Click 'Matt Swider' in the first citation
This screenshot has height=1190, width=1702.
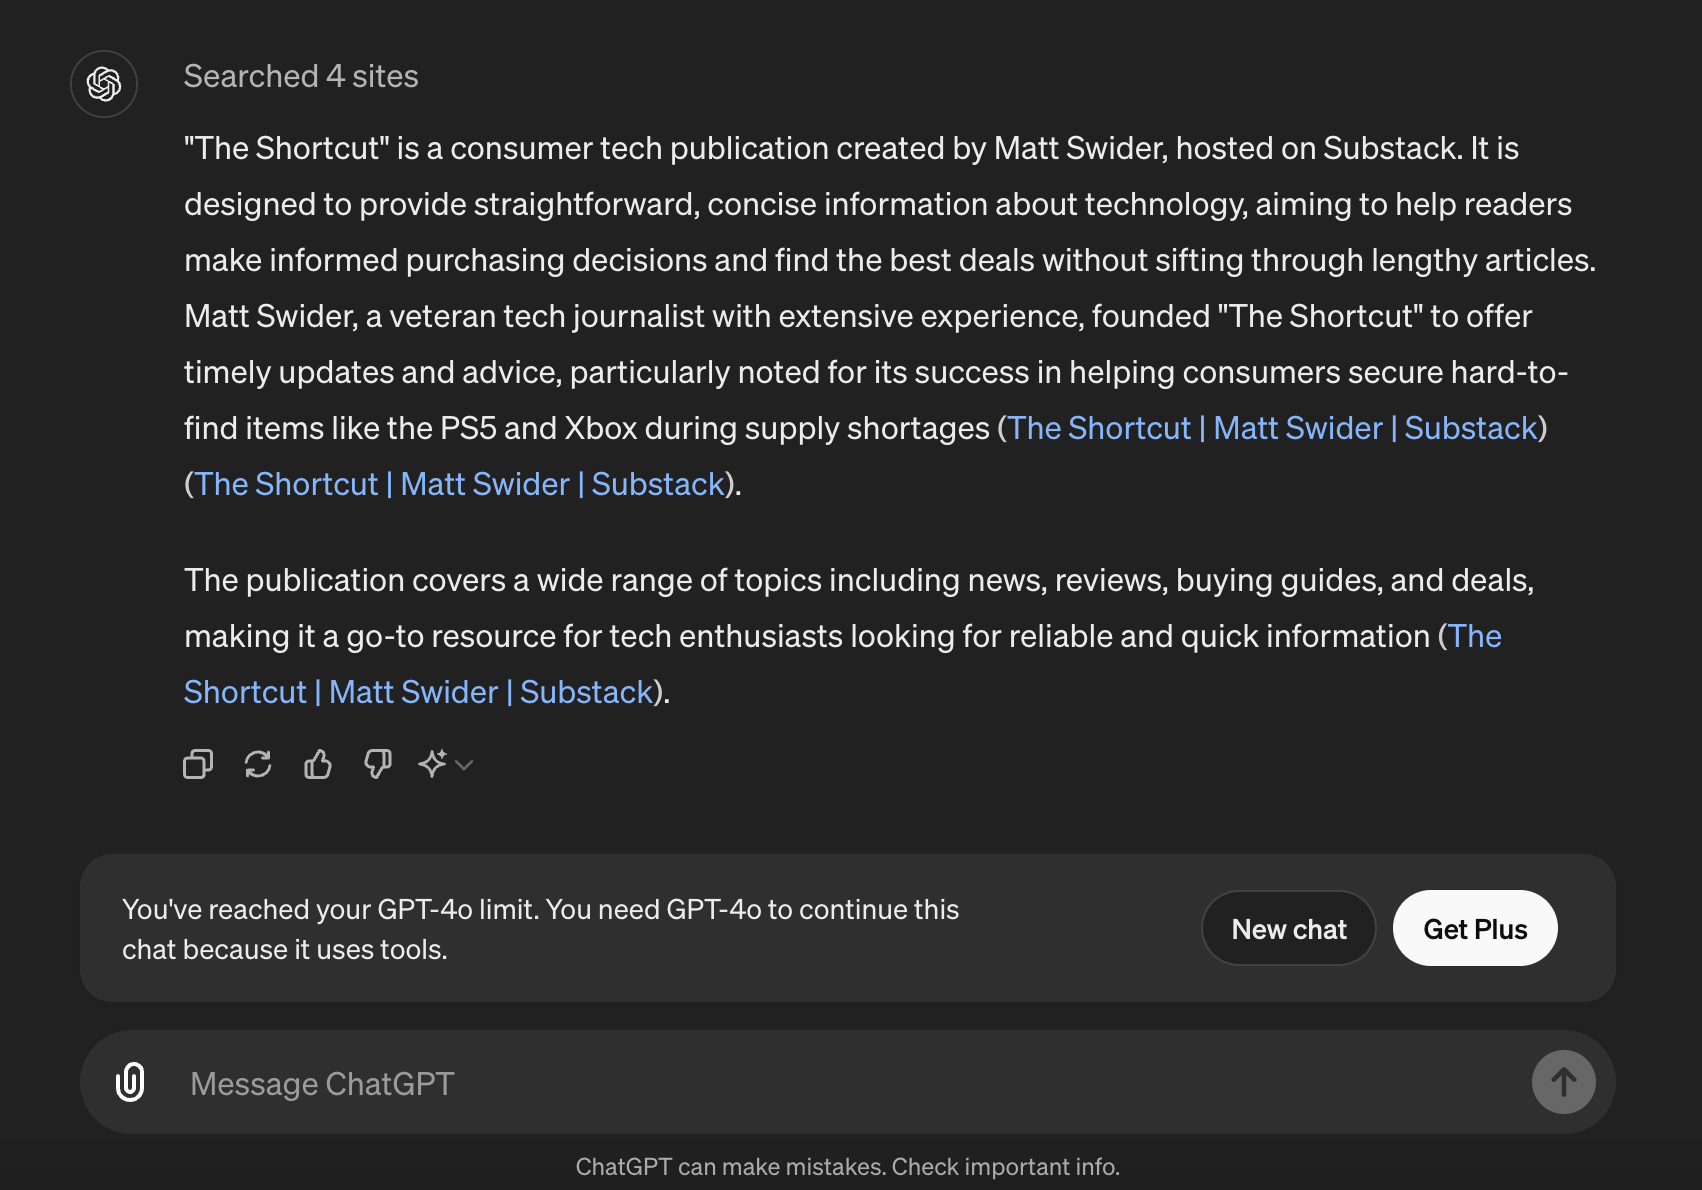1295,427
